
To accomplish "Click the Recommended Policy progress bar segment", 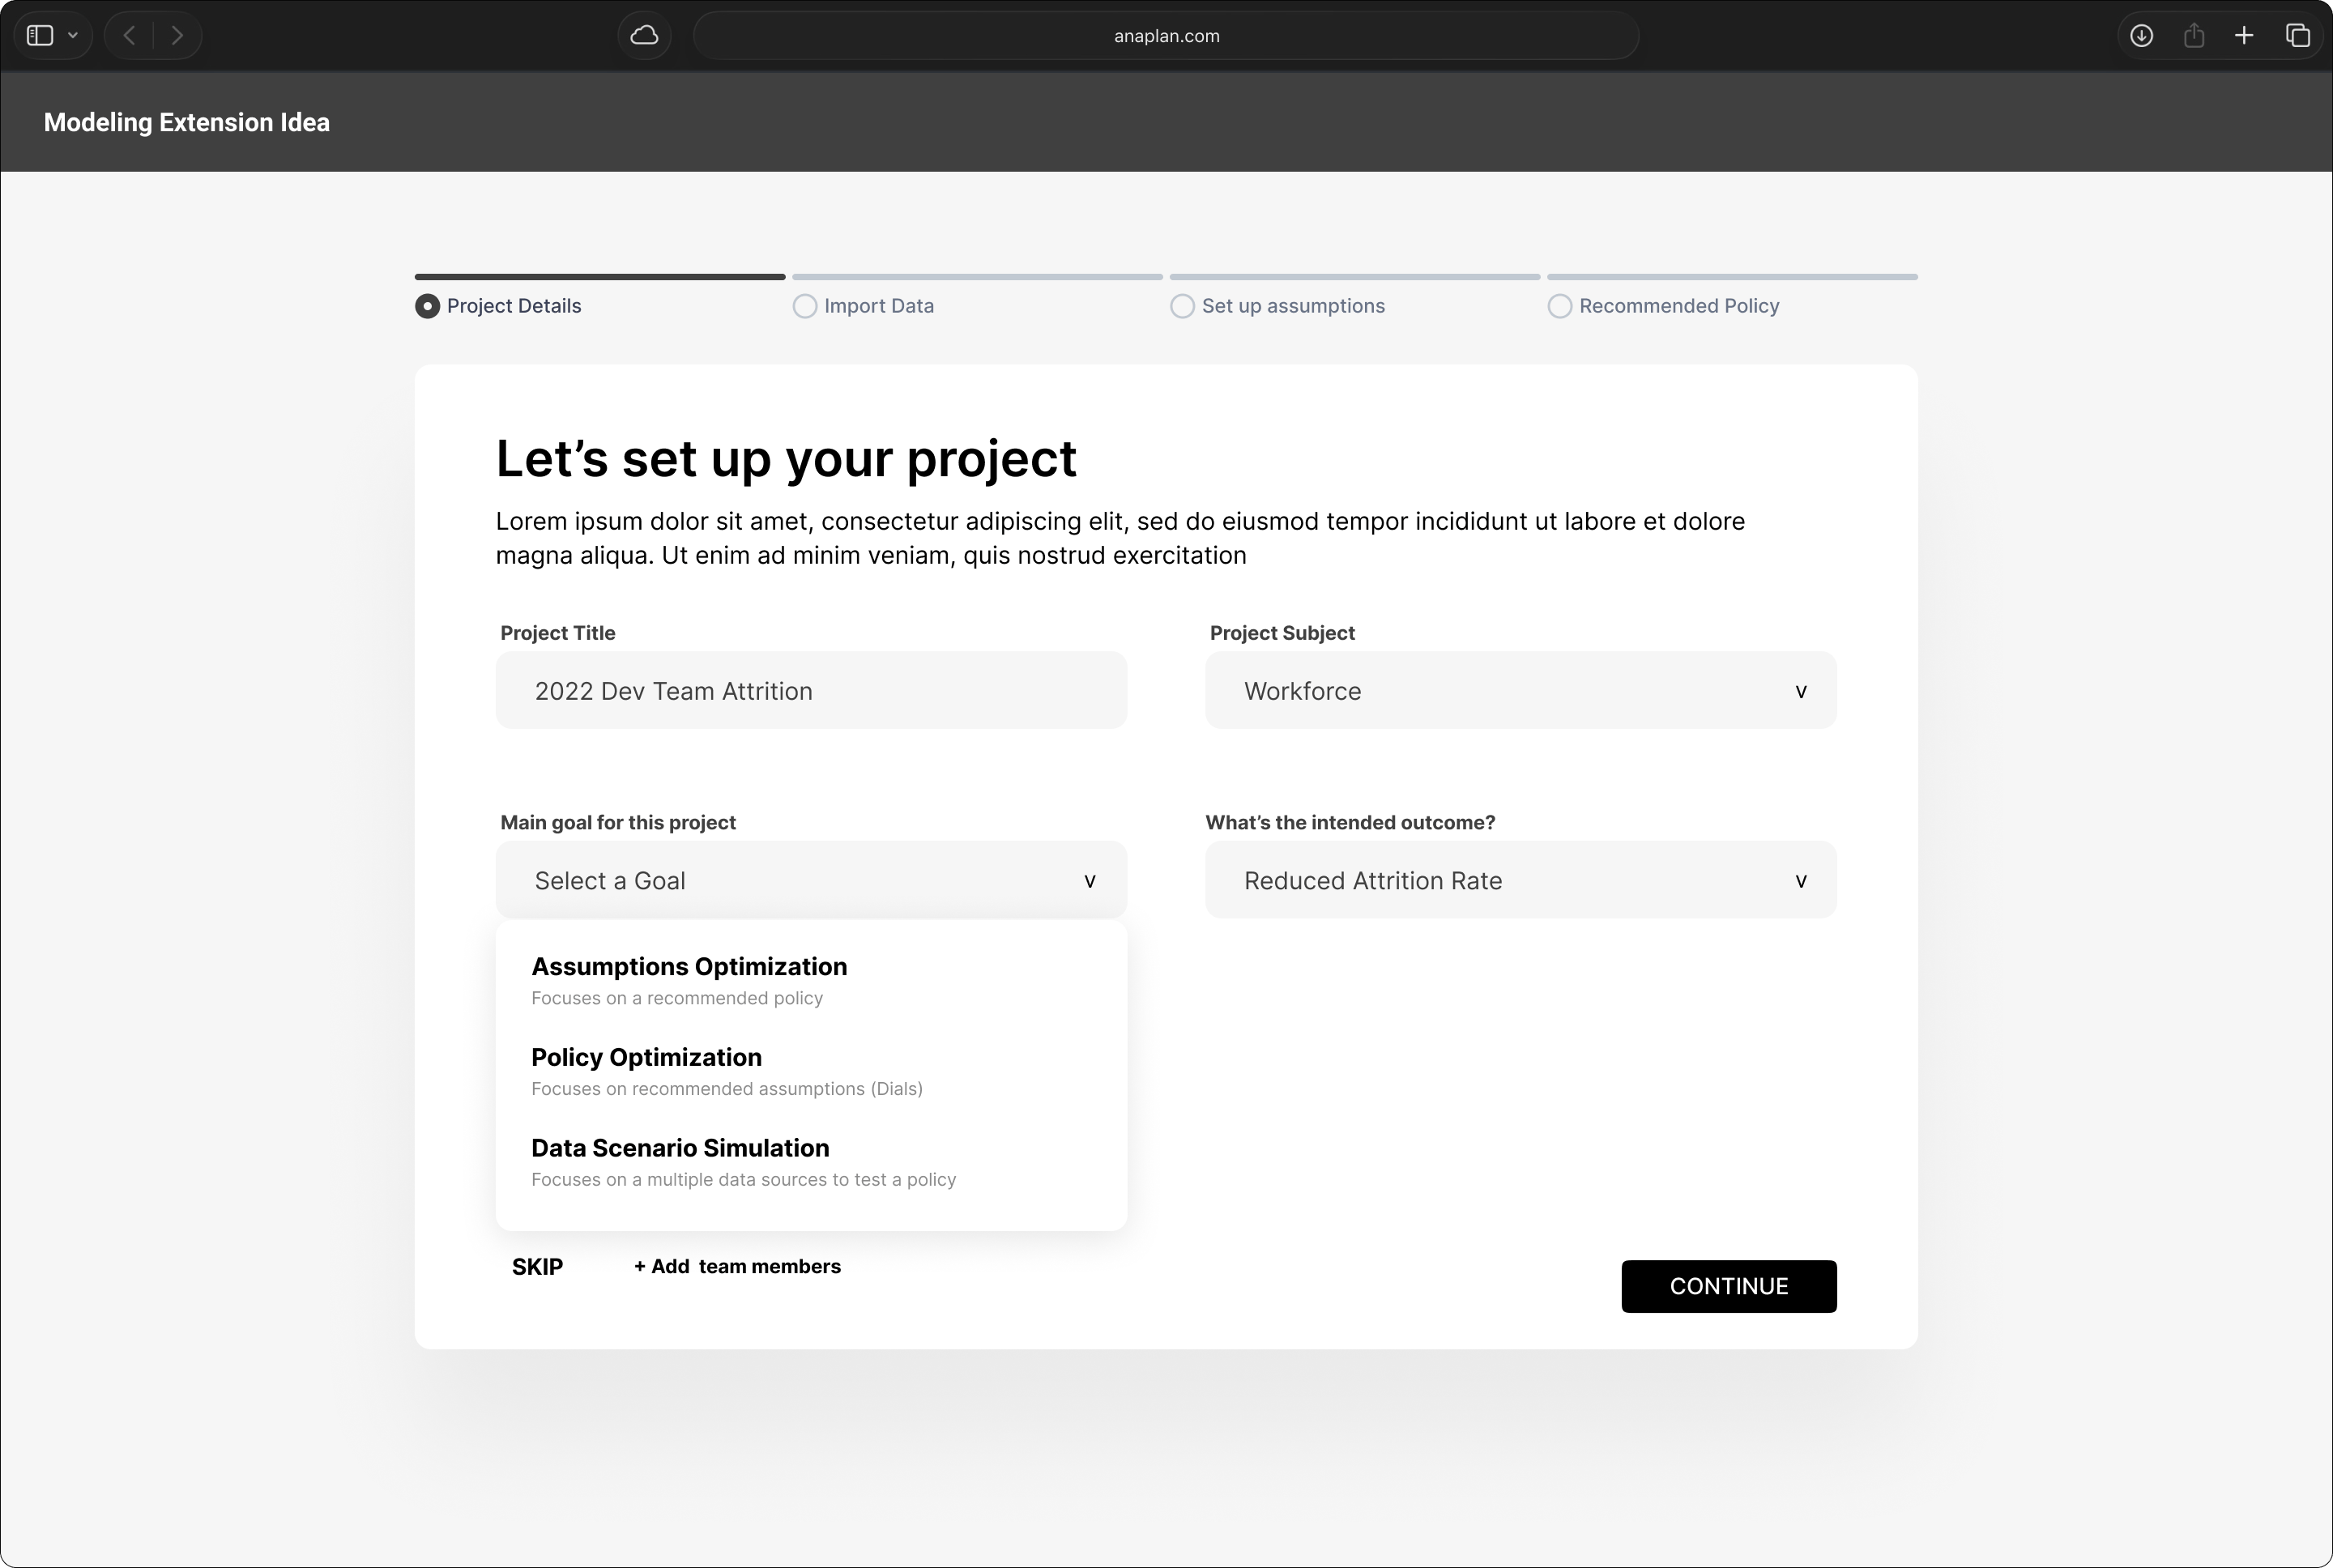I will [x=1731, y=277].
